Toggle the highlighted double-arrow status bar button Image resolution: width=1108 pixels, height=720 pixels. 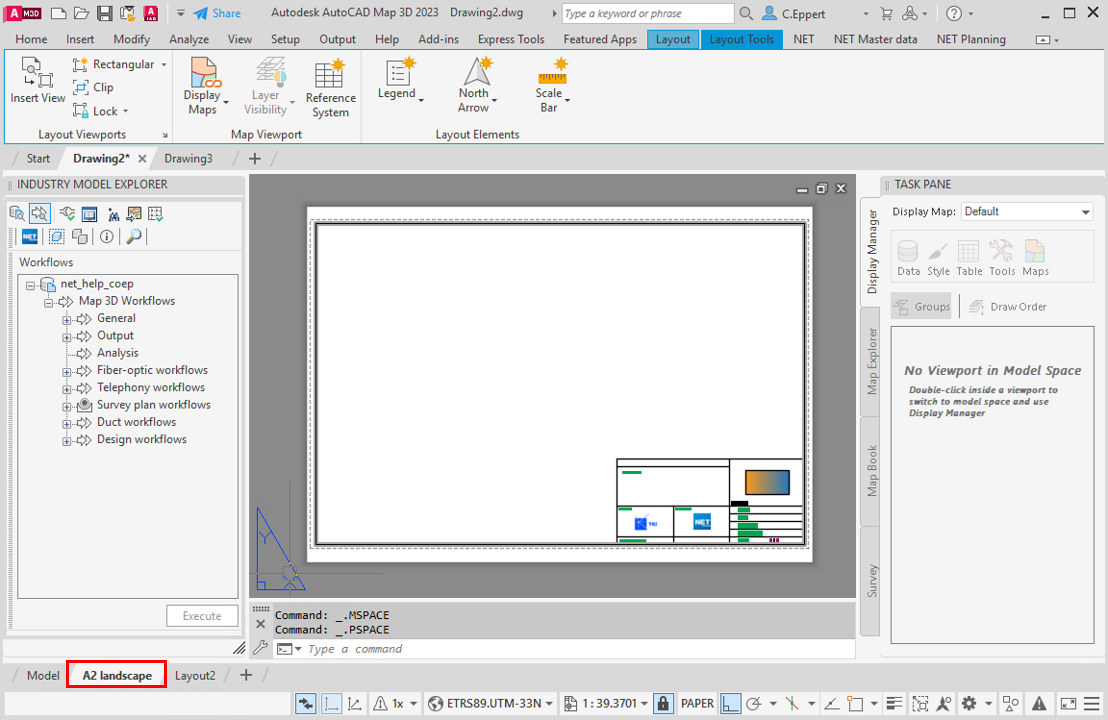pyautogui.click(x=305, y=703)
